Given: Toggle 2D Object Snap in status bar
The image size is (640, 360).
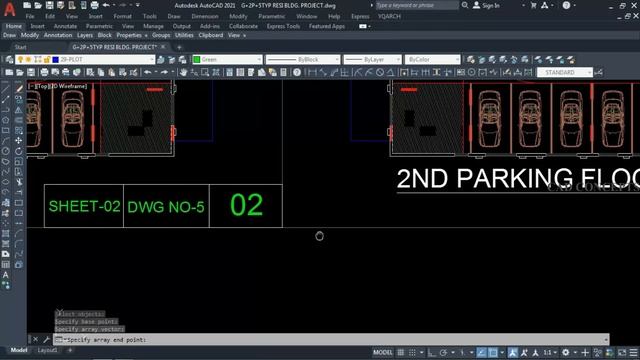Looking at the screenshot, I should [x=493, y=352].
